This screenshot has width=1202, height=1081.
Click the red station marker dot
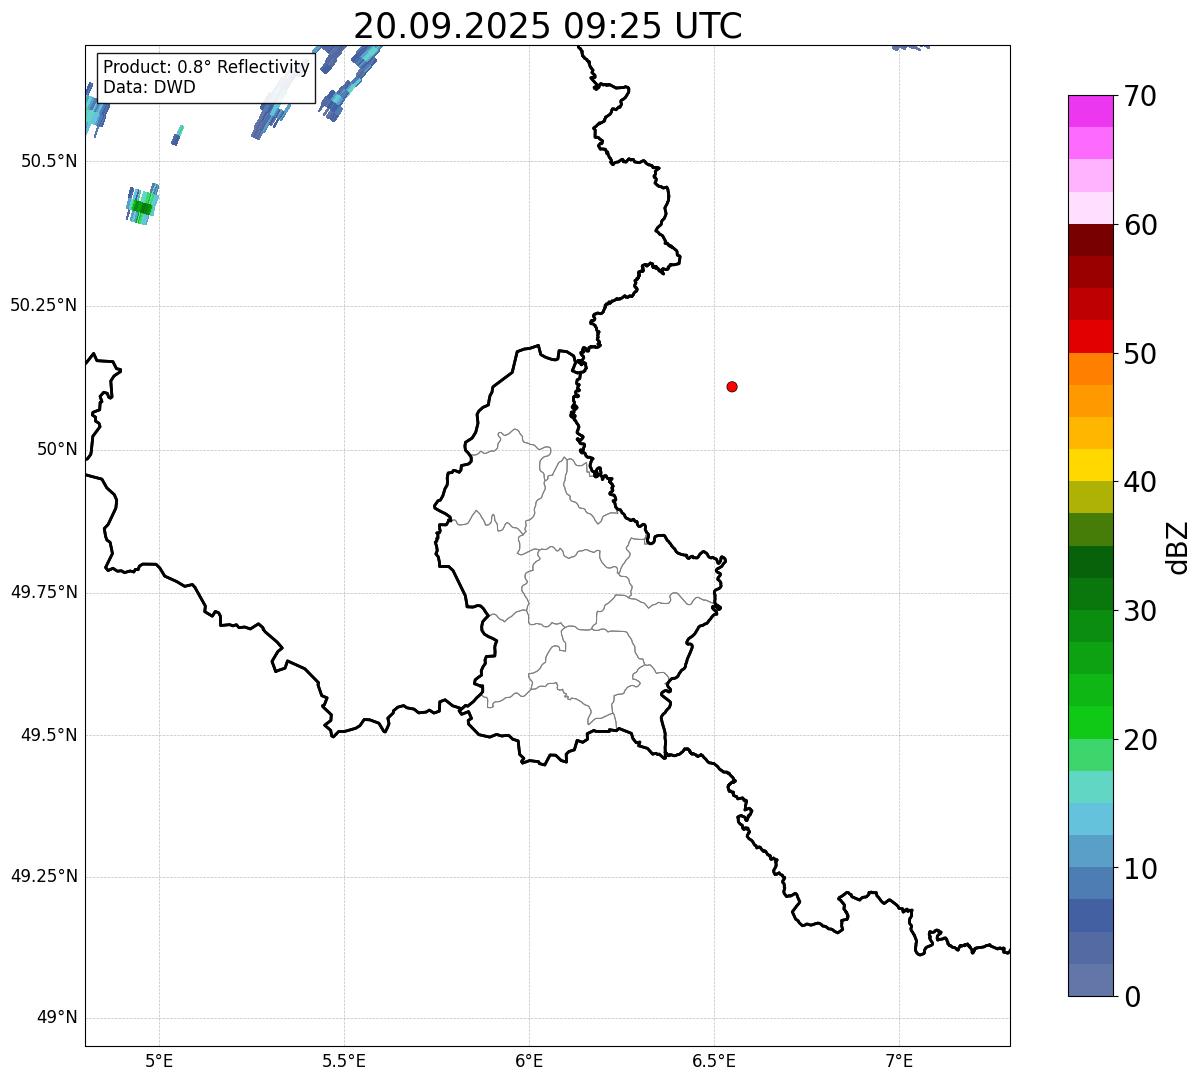click(x=732, y=386)
